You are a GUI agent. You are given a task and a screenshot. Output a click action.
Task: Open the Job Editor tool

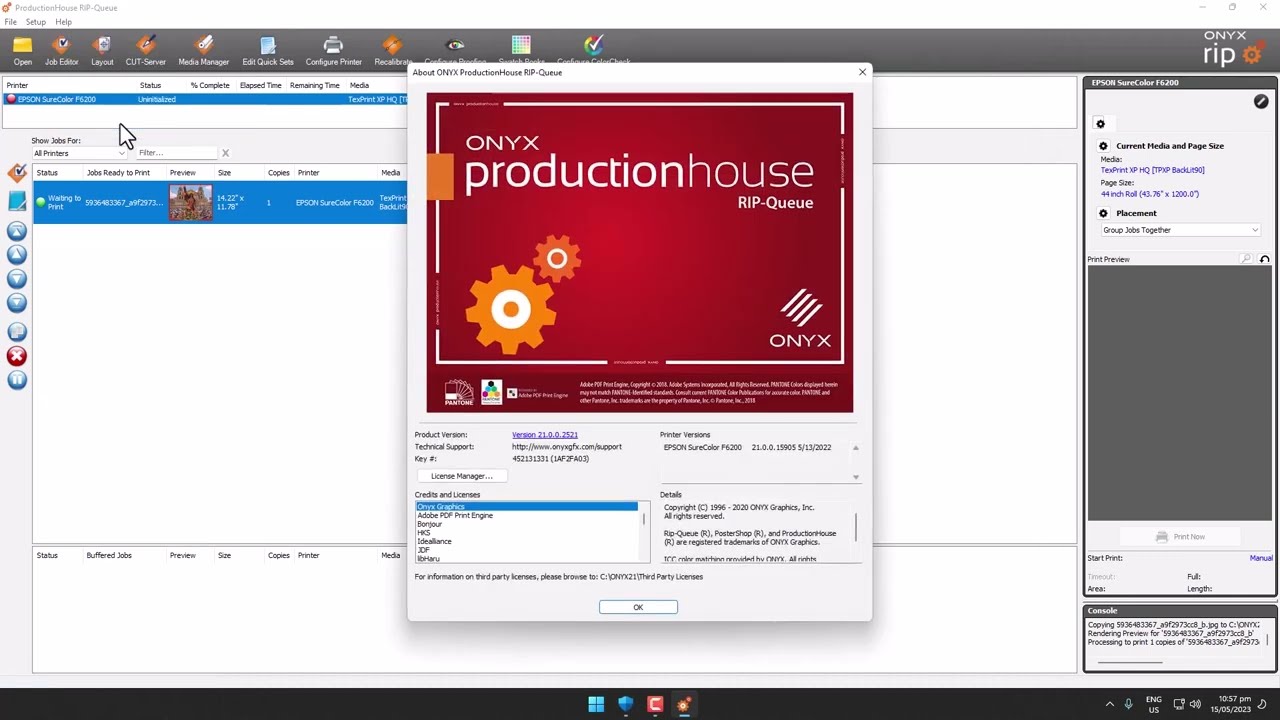coord(61,50)
